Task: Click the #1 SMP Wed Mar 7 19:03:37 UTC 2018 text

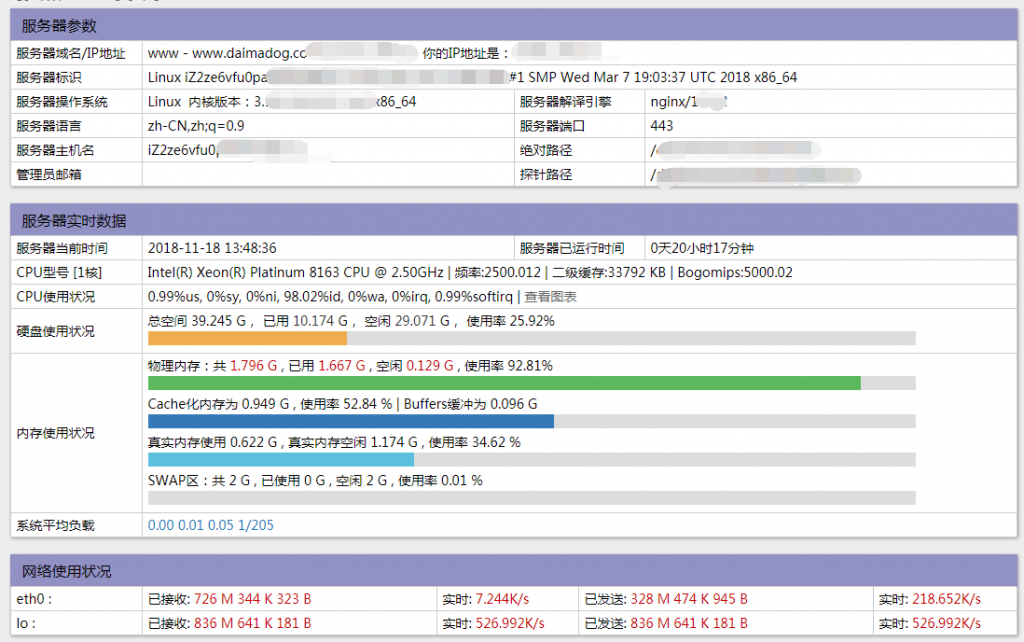Action: tap(653, 77)
